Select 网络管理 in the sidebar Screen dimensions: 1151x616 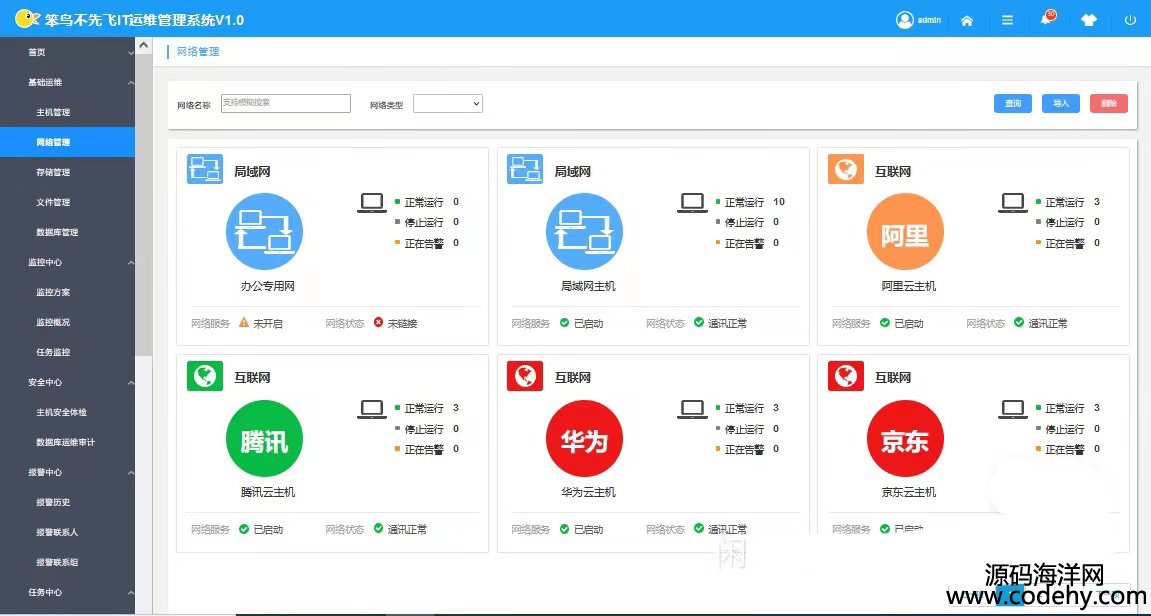[68, 142]
